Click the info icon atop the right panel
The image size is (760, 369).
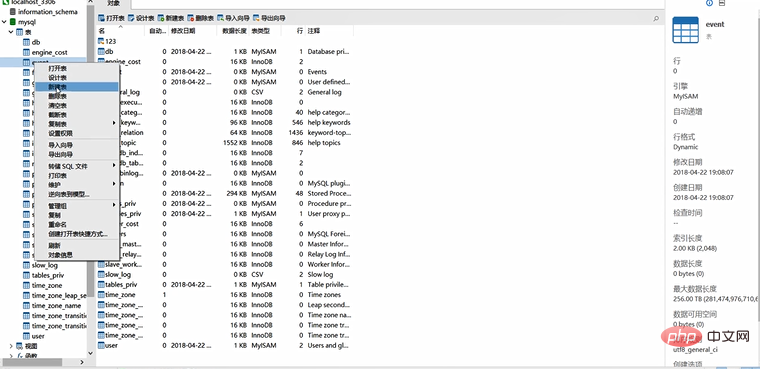710,3
